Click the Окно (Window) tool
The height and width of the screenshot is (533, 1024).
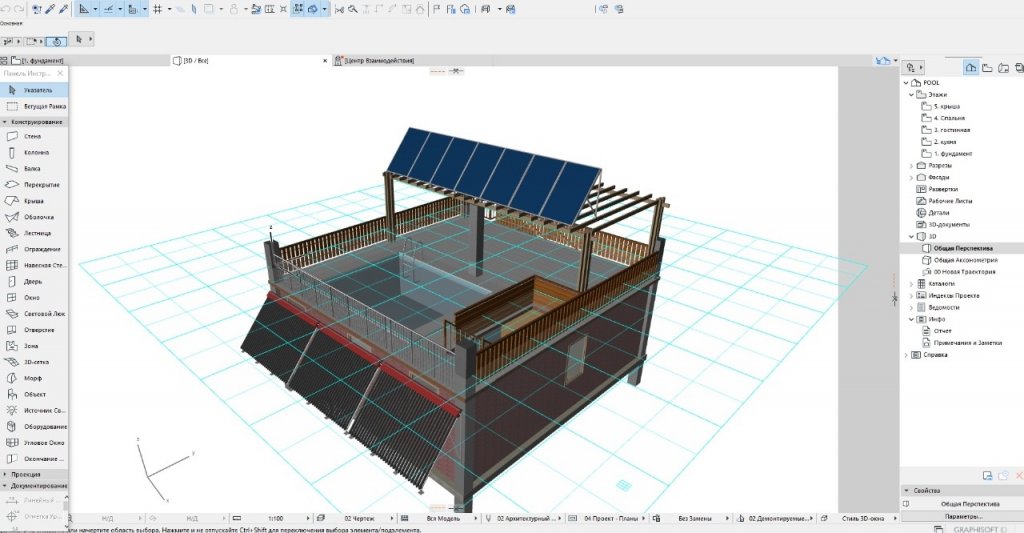point(32,297)
